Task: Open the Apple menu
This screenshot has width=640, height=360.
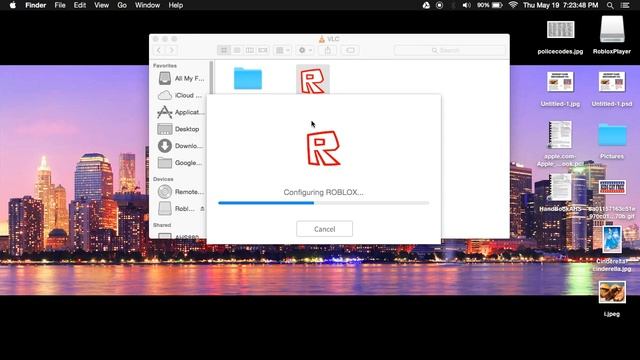Action: (13, 5)
